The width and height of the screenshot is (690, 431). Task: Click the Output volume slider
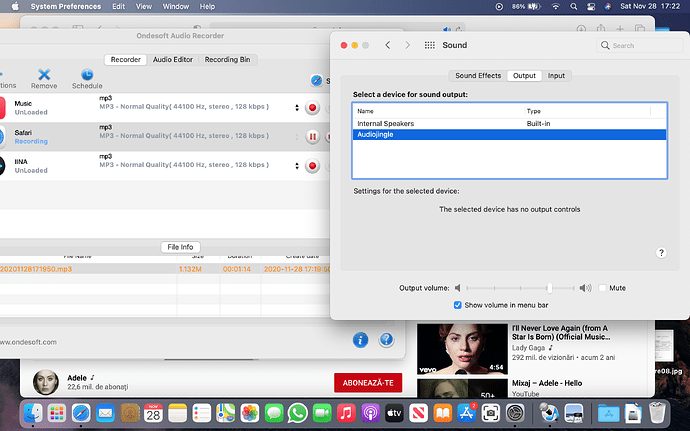click(x=521, y=288)
